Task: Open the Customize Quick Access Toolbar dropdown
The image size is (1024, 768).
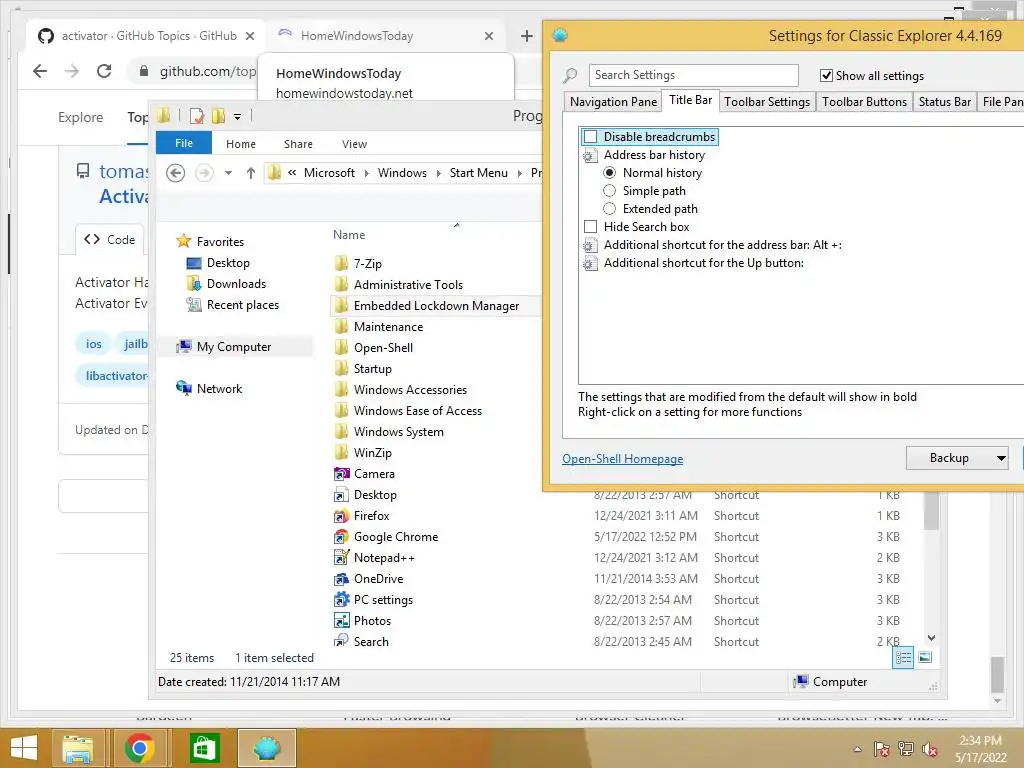Action: point(237,117)
